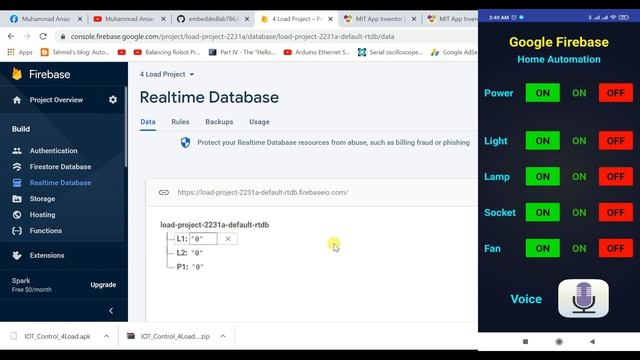The width and height of the screenshot is (640, 360).
Task: Click the Firestore Database icon
Action: (17, 167)
